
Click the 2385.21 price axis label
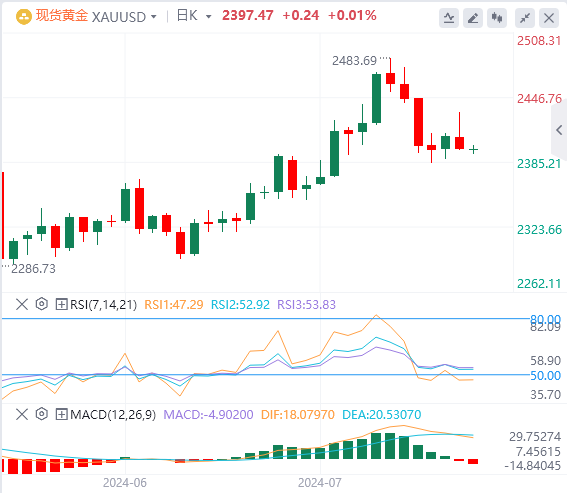point(539,163)
